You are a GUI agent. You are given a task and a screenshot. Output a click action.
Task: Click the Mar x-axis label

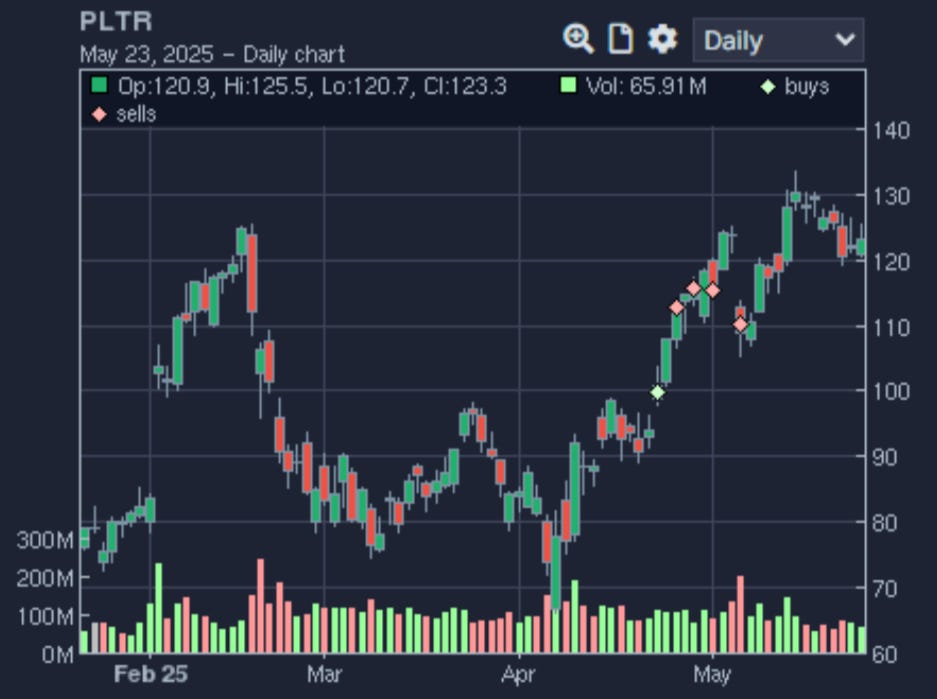(x=324, y=674)
